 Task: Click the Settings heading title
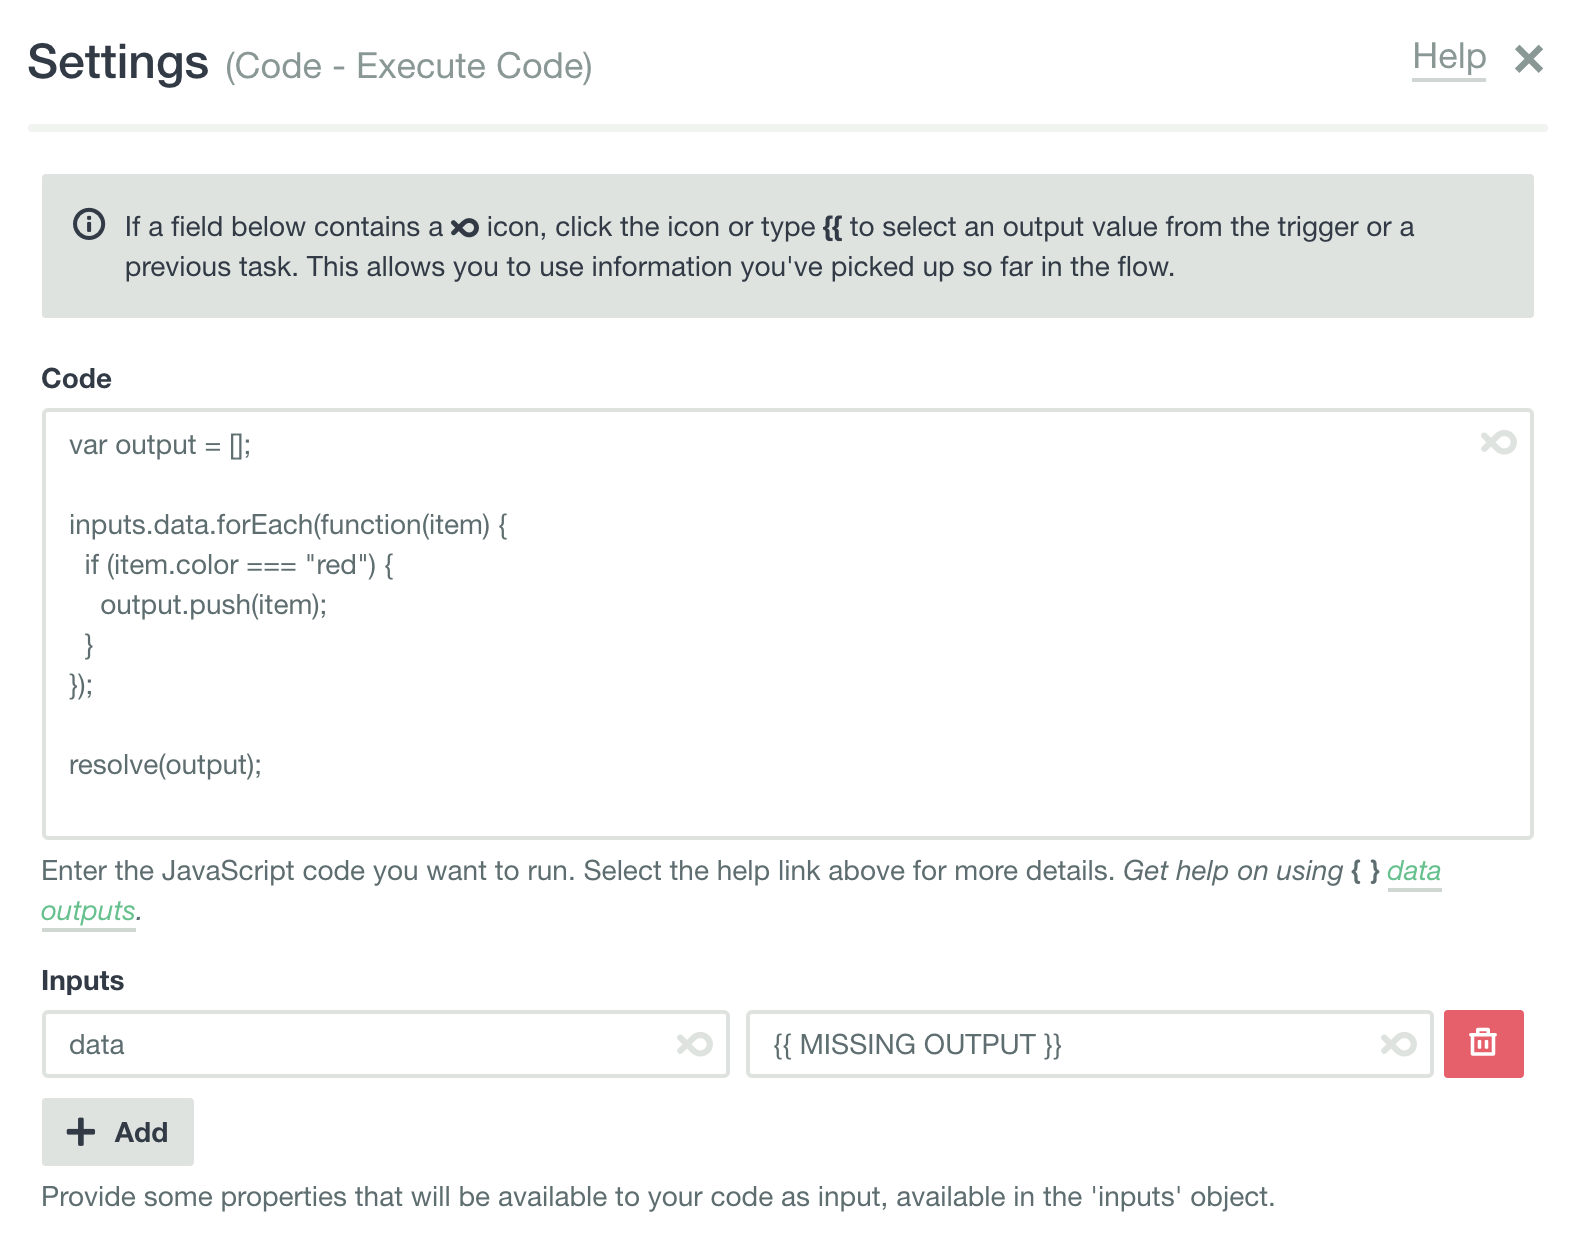118,62
